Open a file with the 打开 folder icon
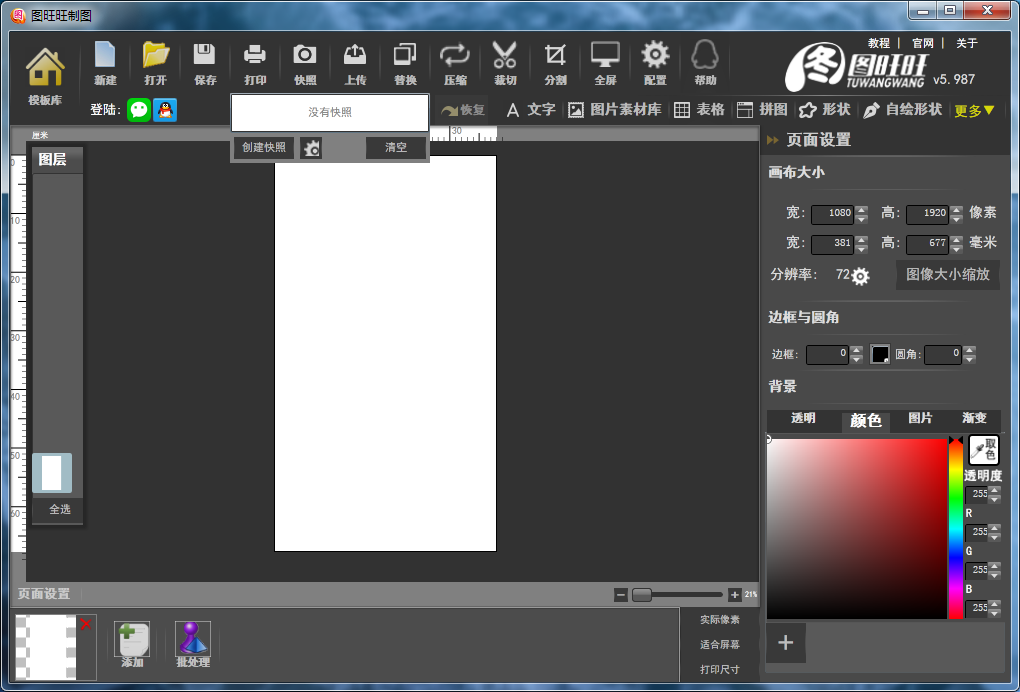The height and width of the screenshot is (692, 1020). pos(155,64)
